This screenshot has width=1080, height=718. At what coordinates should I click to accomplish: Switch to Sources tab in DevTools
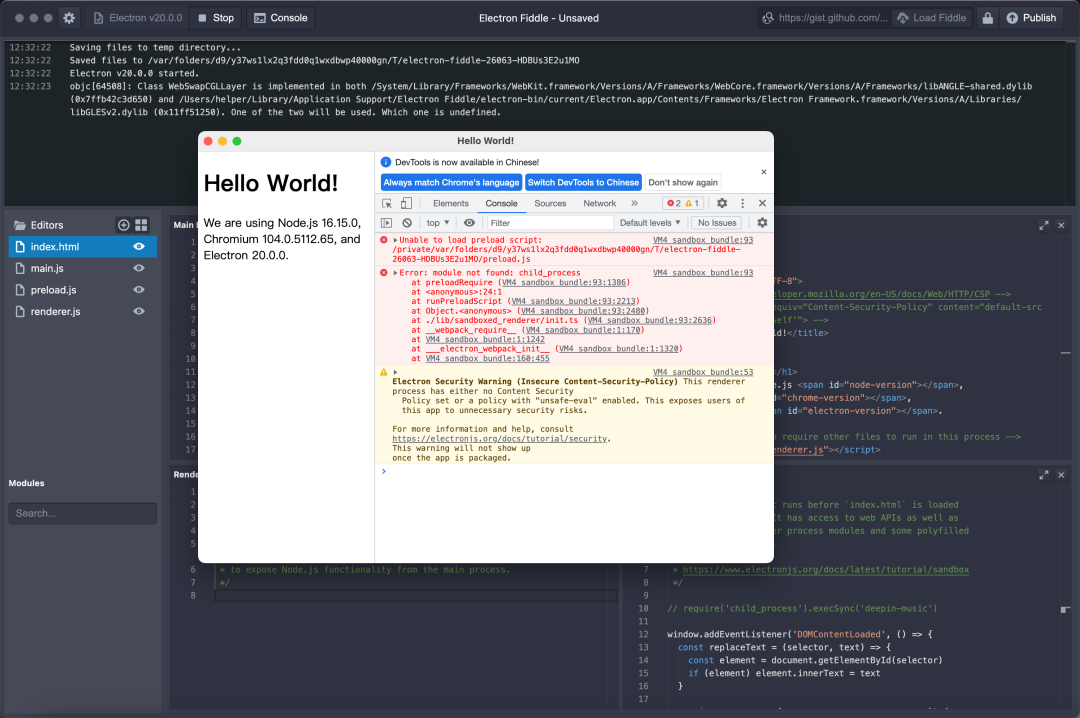coord(550,203)
